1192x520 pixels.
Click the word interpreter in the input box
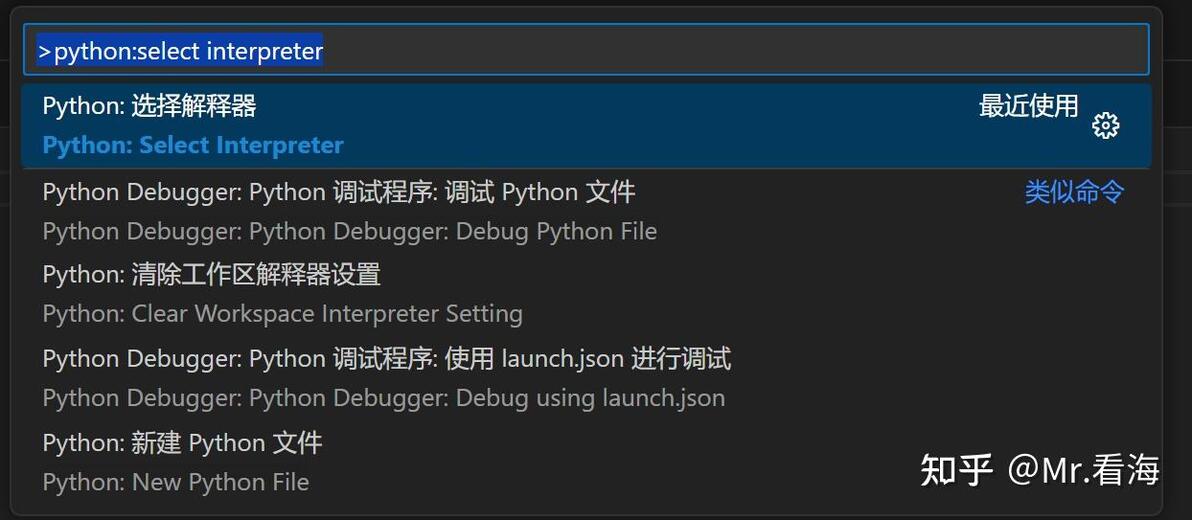(265, 52)
